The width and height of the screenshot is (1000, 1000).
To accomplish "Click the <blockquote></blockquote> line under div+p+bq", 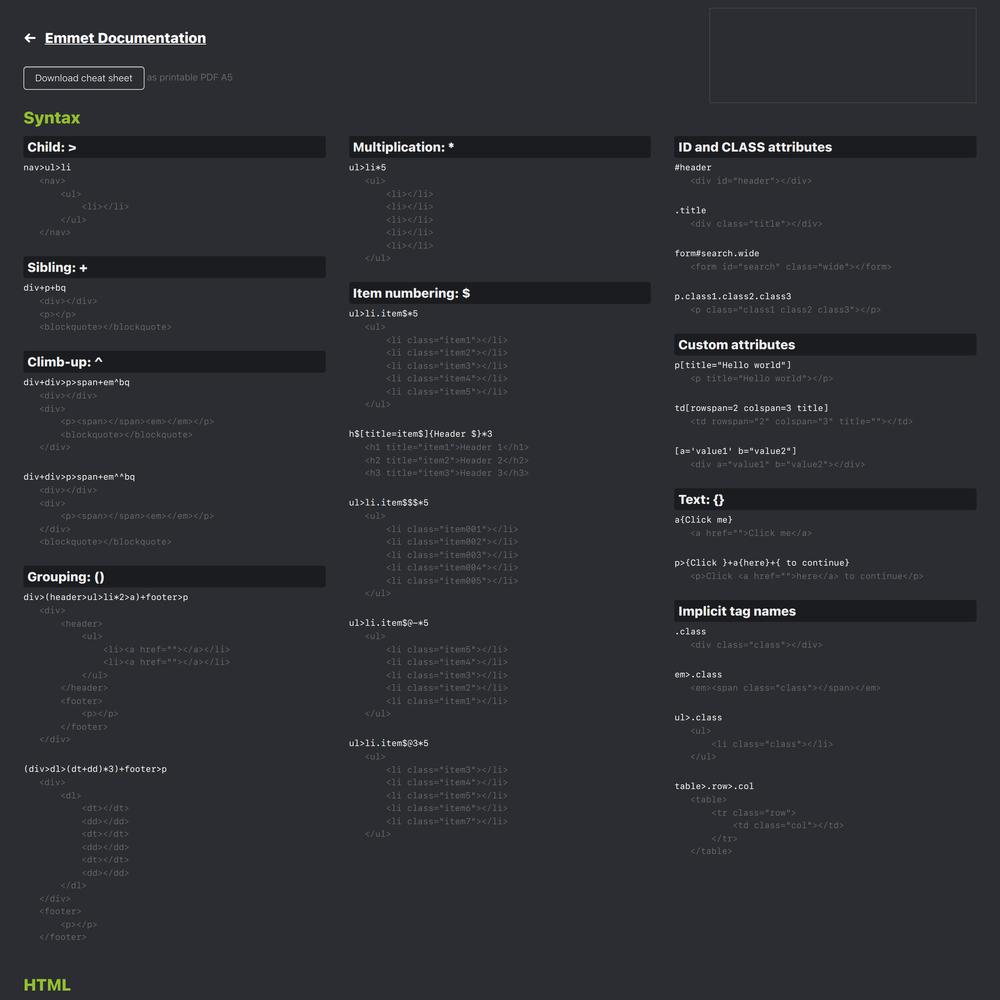I will pyautogui.click(x=105, y=327).
